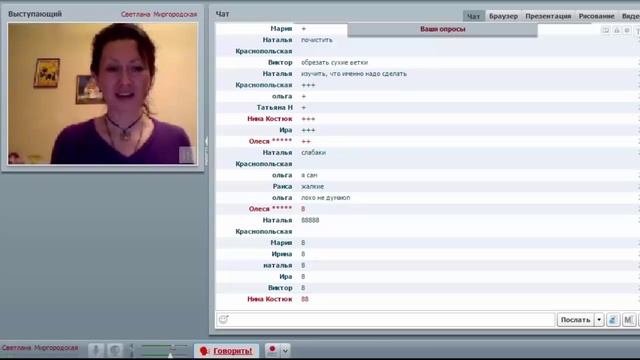
Task: Adjust the lower triangle level slider
Action: pos(170,356)
